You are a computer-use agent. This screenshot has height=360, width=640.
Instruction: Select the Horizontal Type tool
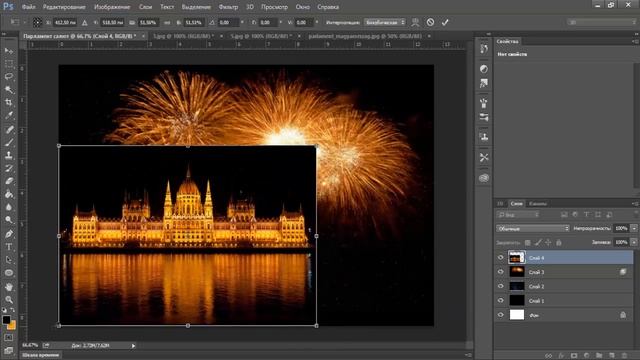point(9,247)
